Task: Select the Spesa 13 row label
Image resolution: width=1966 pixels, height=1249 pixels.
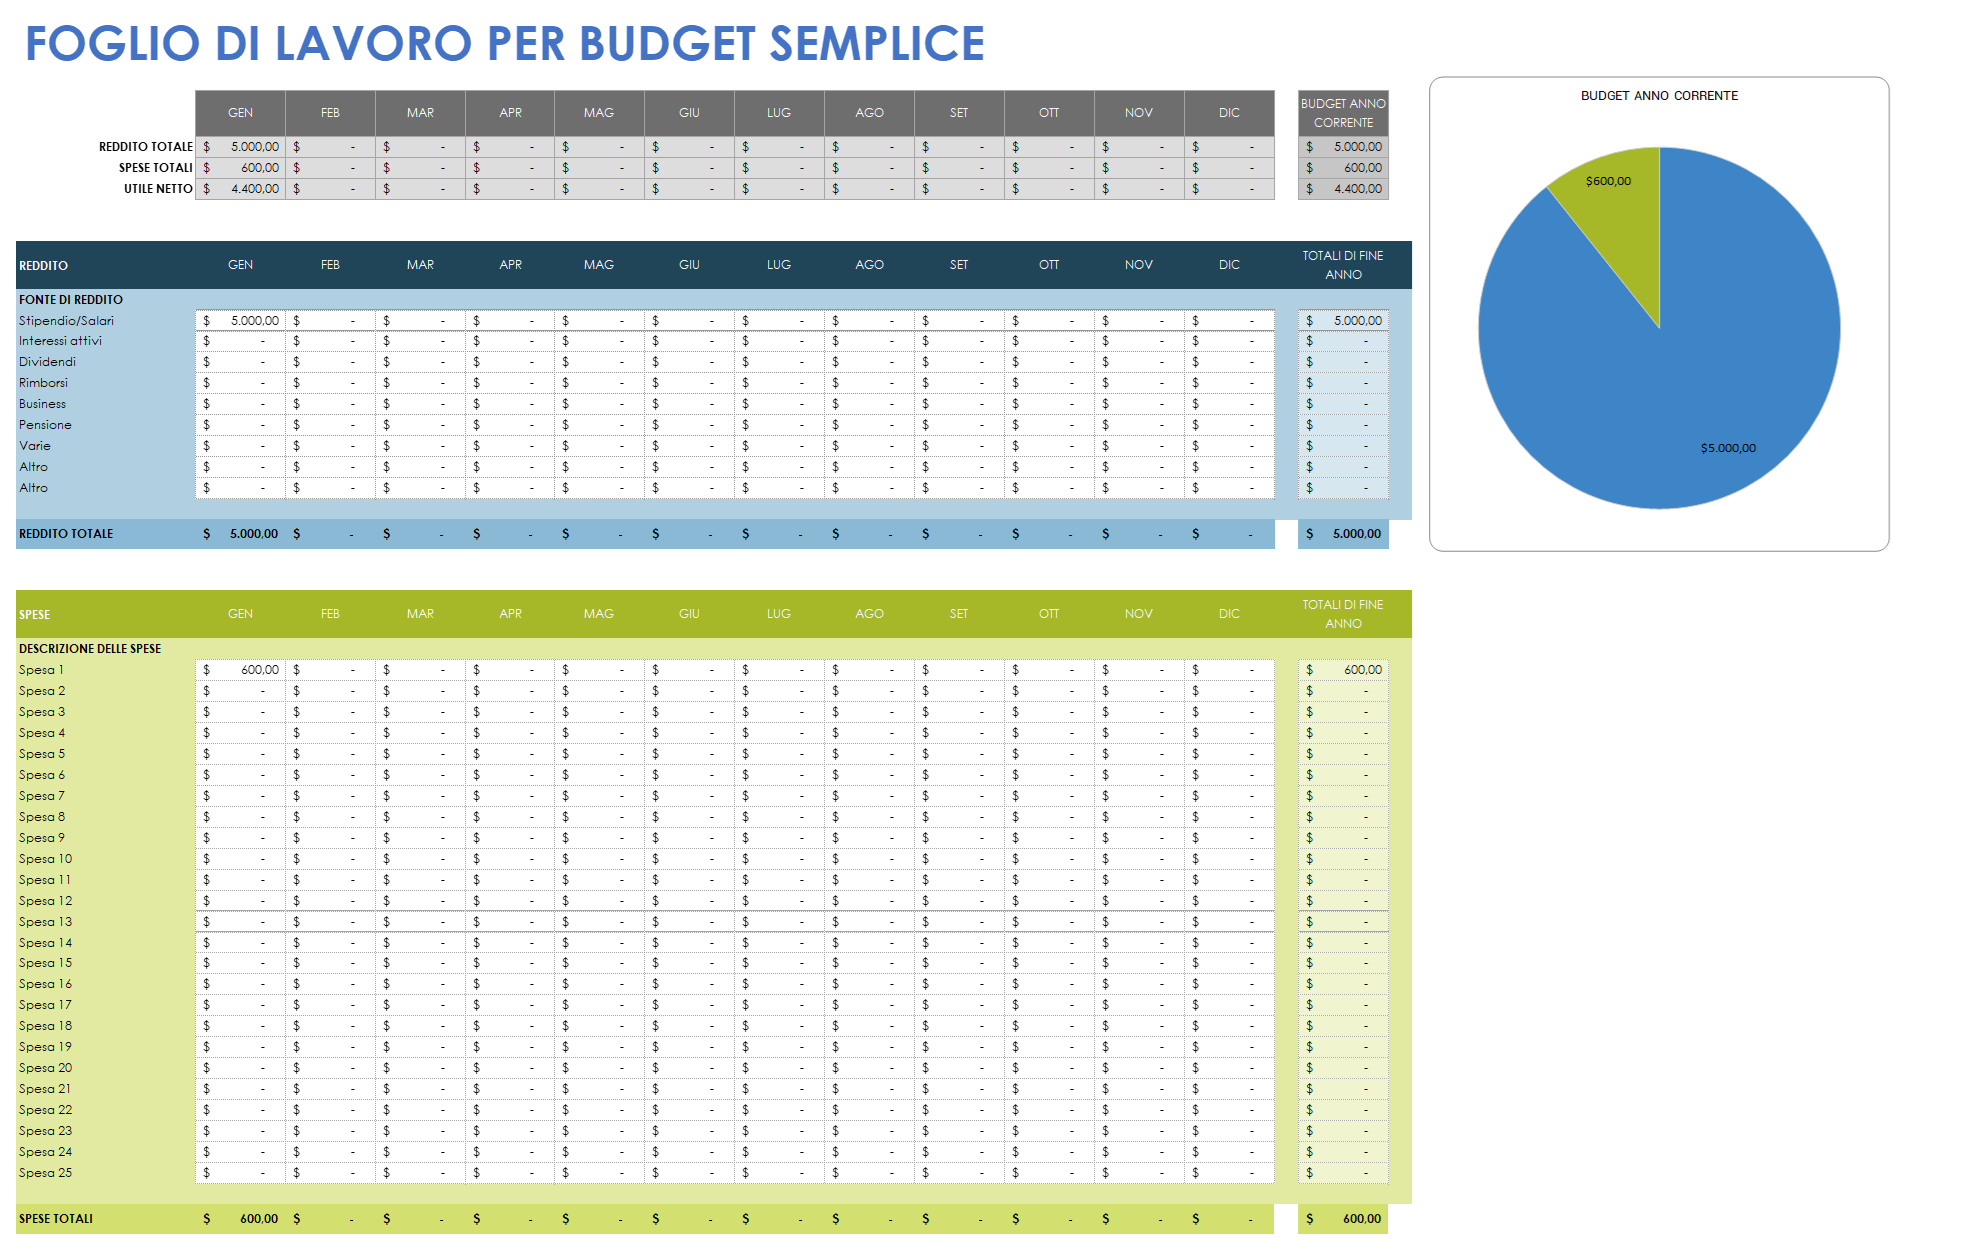Action: 45,922
